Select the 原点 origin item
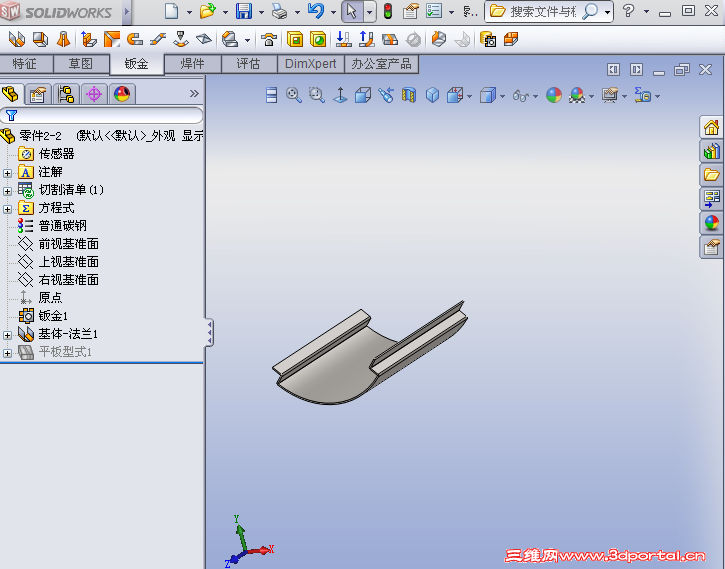 tap(41, 298)
